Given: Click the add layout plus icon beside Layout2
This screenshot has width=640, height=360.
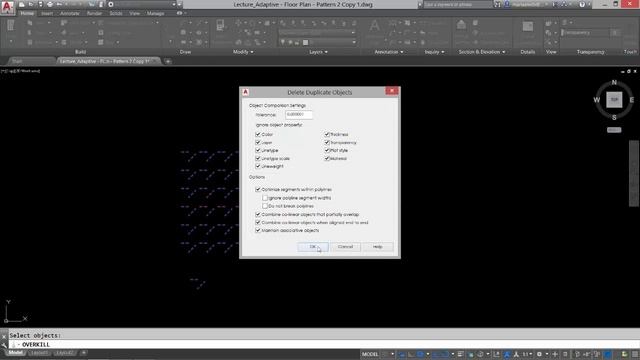Looking at the screenshot, I should (84, 353).
